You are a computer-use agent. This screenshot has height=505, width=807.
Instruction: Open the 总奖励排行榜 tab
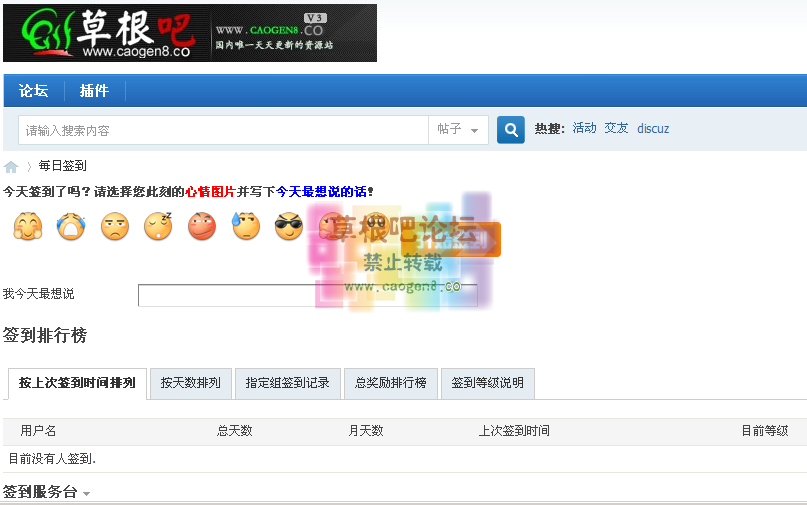pyautogui.click(x=391, y=383)
